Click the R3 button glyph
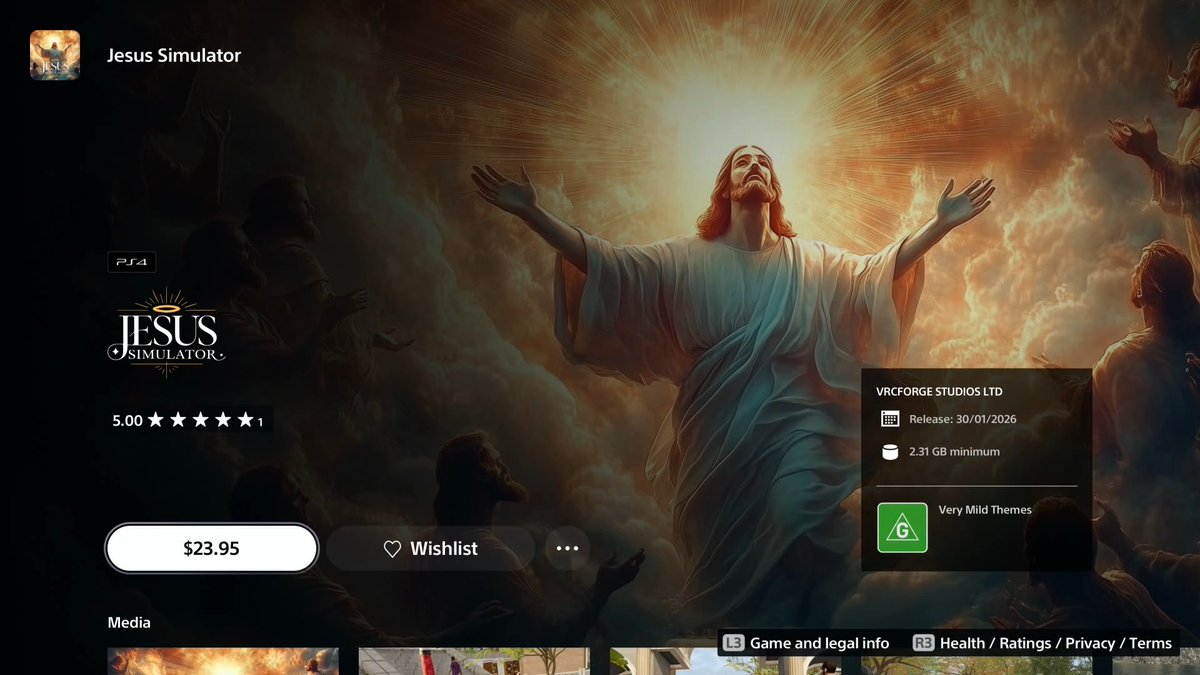Viewport: 1200px width, 675px height. point(923,643)
